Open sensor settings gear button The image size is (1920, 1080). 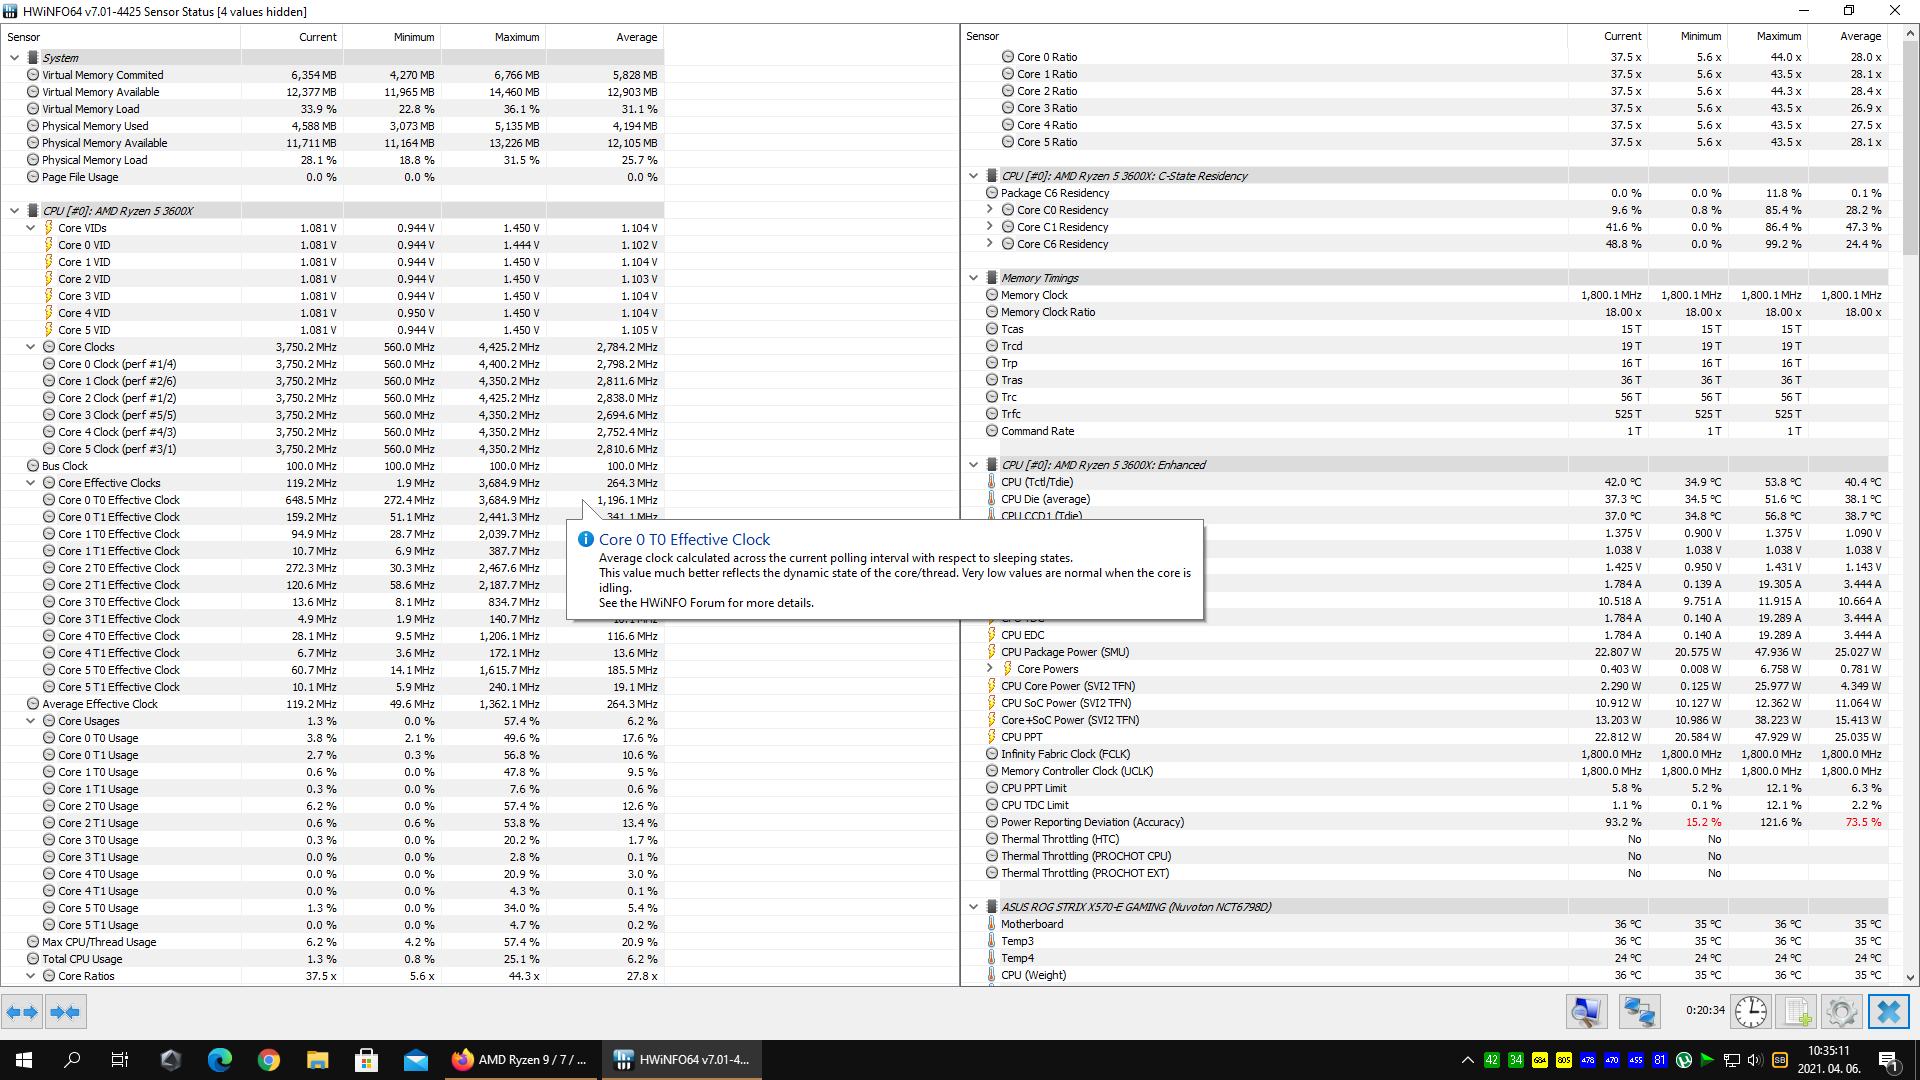[x=1841, y=1012]
